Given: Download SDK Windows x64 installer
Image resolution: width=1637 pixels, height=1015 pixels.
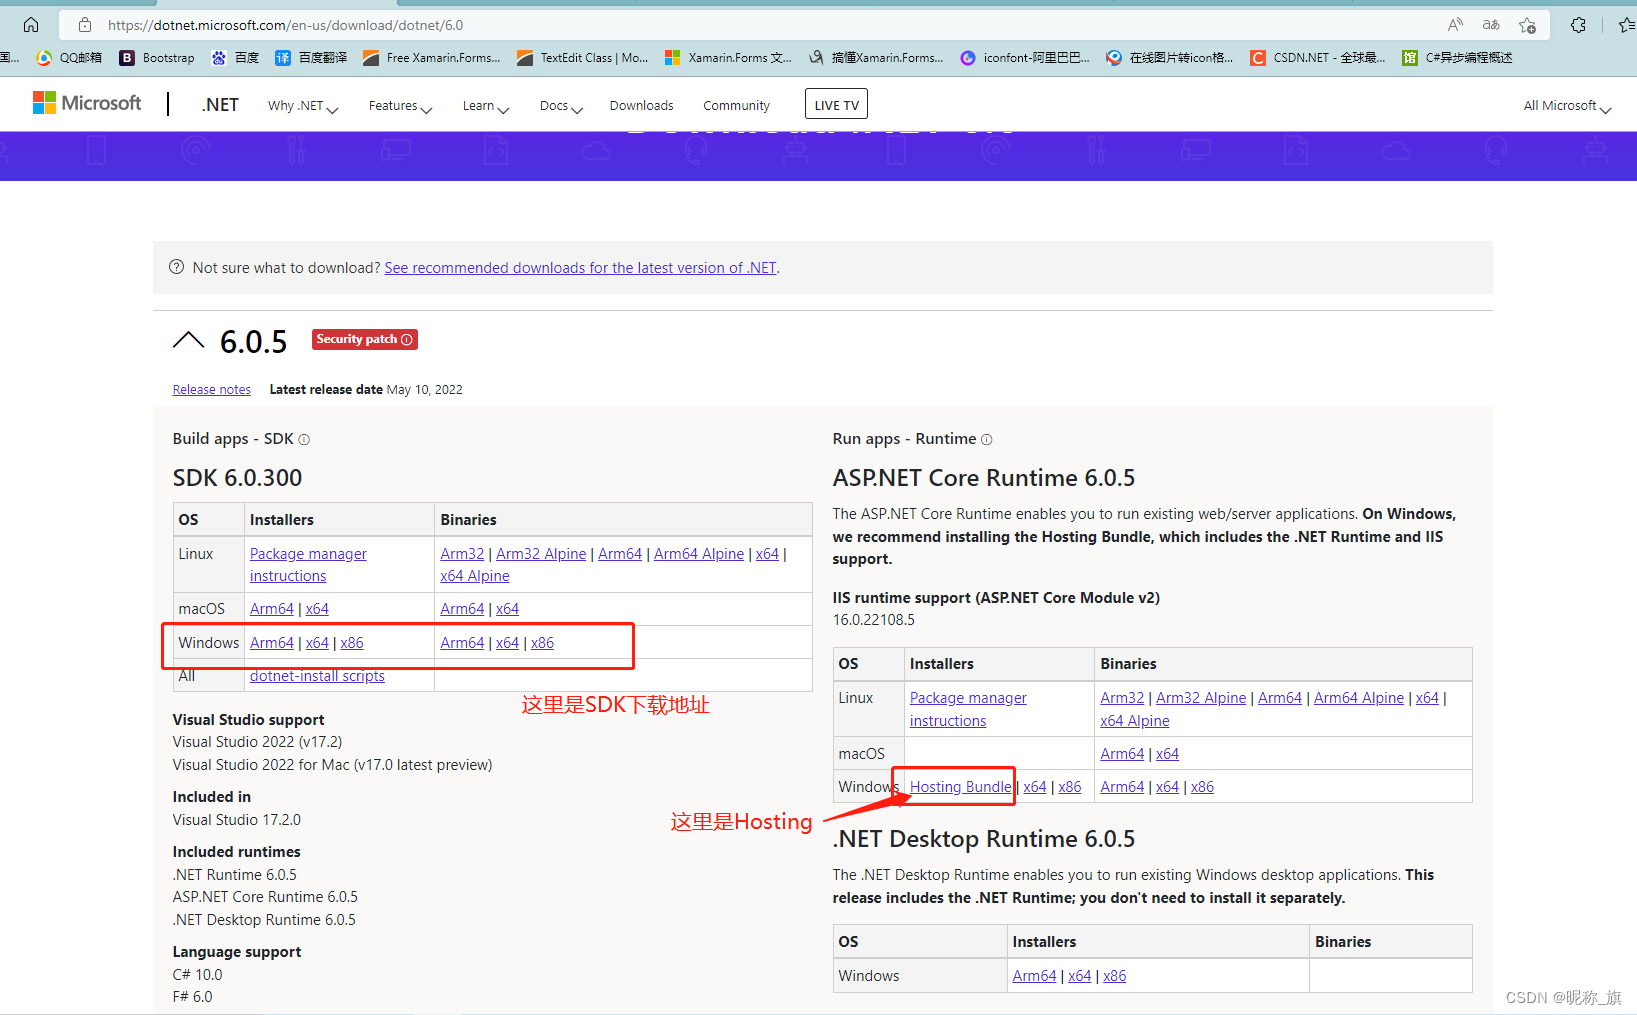Looking at the screenshot, I should 317,643.
